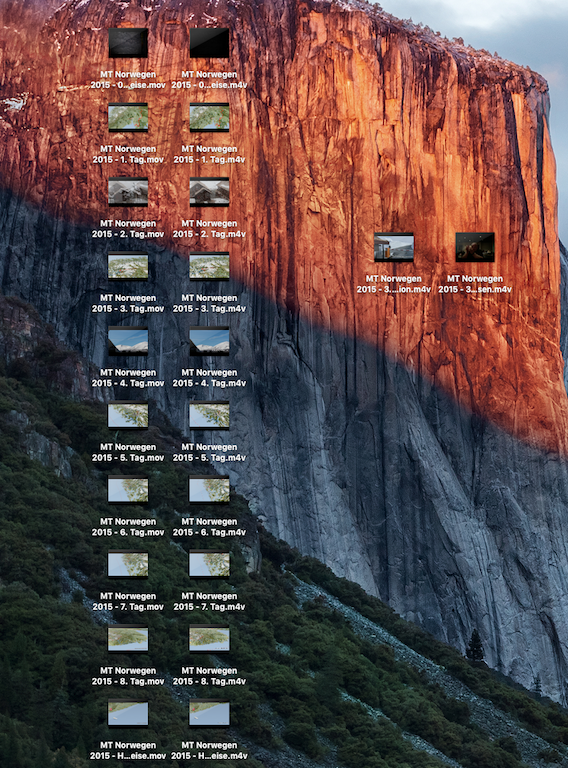Select MT Norwegen 2015 - 1. Tag.mov file

[x=128, y=118]
